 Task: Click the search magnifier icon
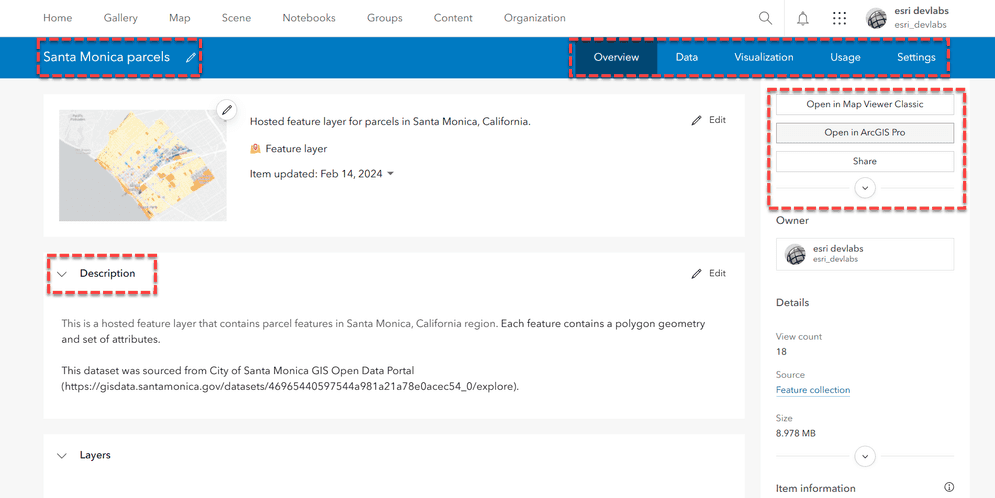pos(765,18)
